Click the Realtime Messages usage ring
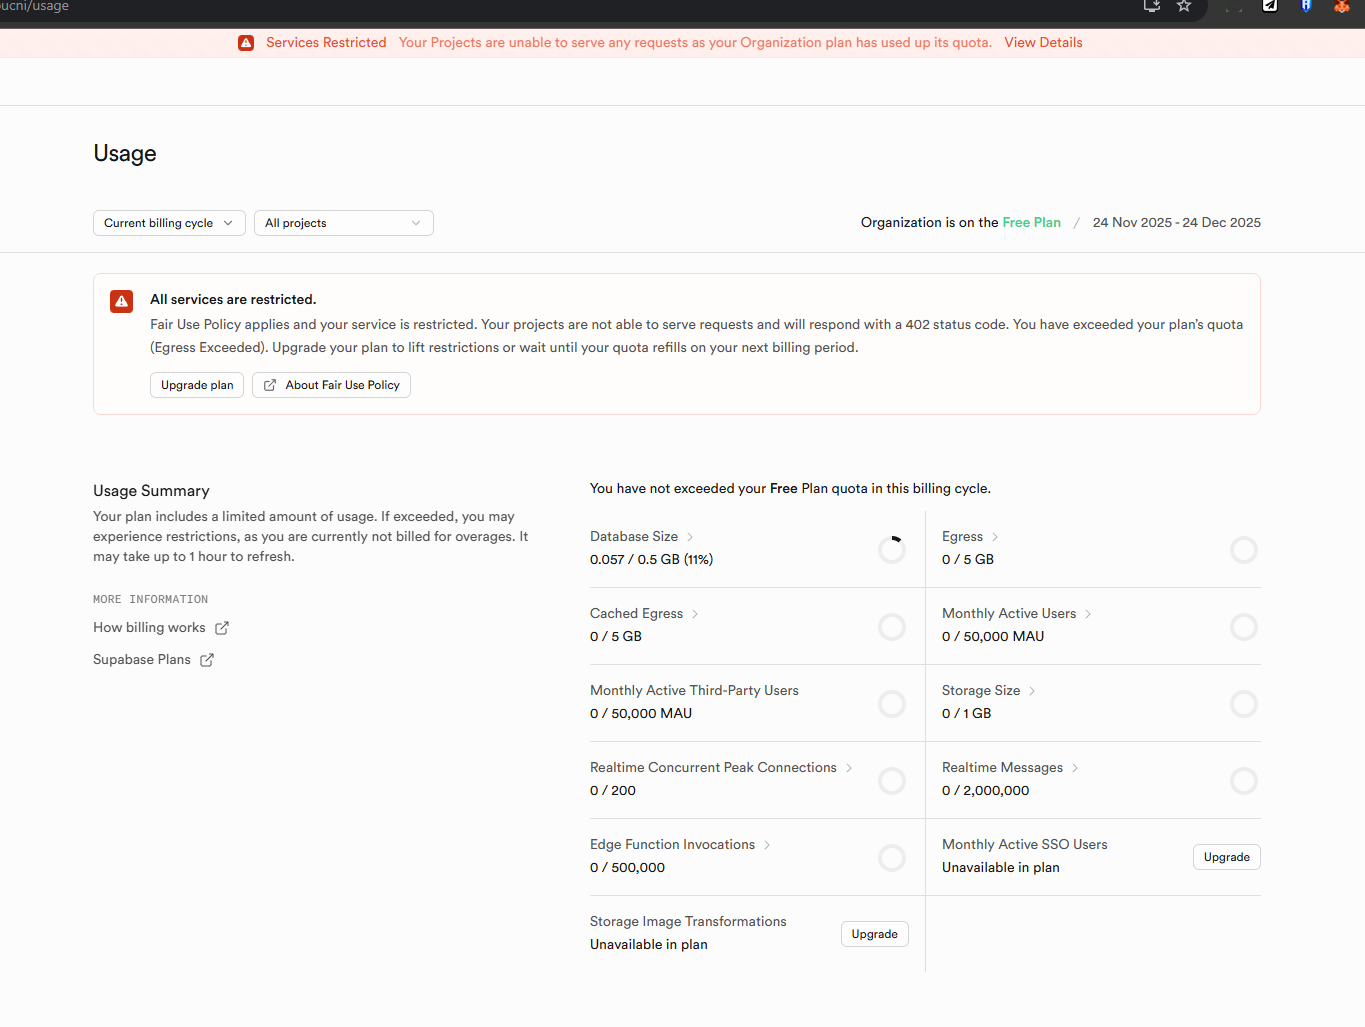The height and width of the screenshot is (1027, 1365). pos(1244,780)
